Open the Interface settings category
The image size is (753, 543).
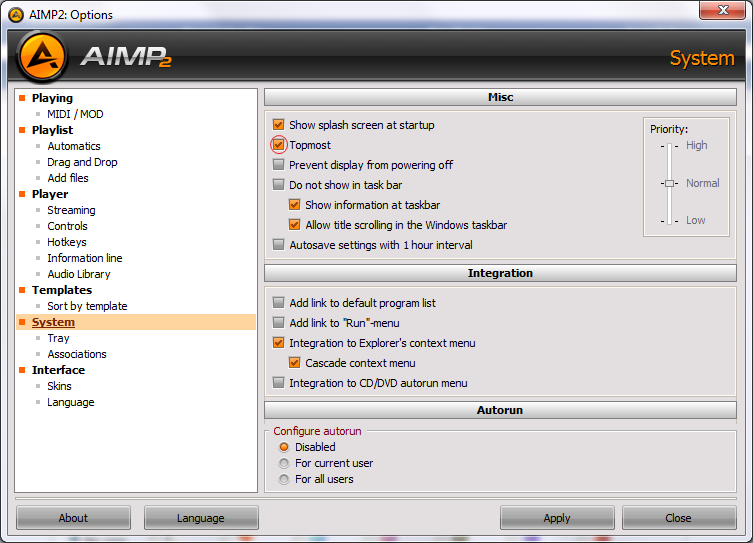58,370
